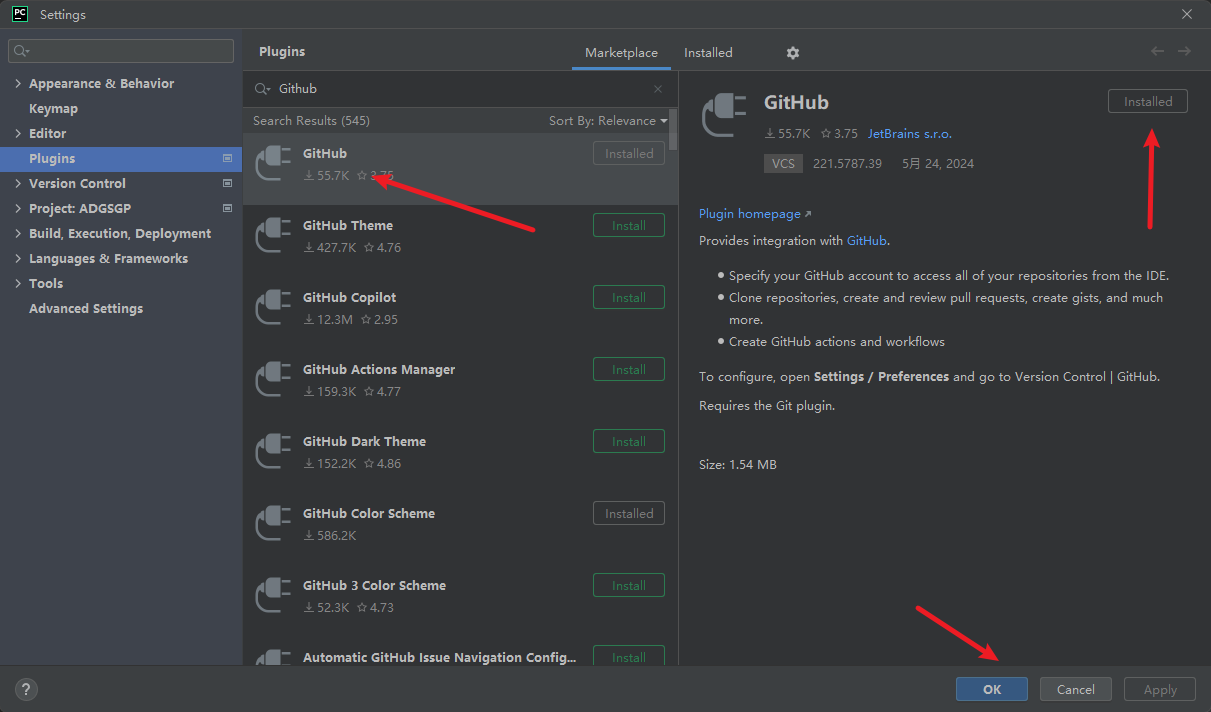Focus the settings search field
The height and width of the screenshot is (712, 1211).
coord(121,51)
